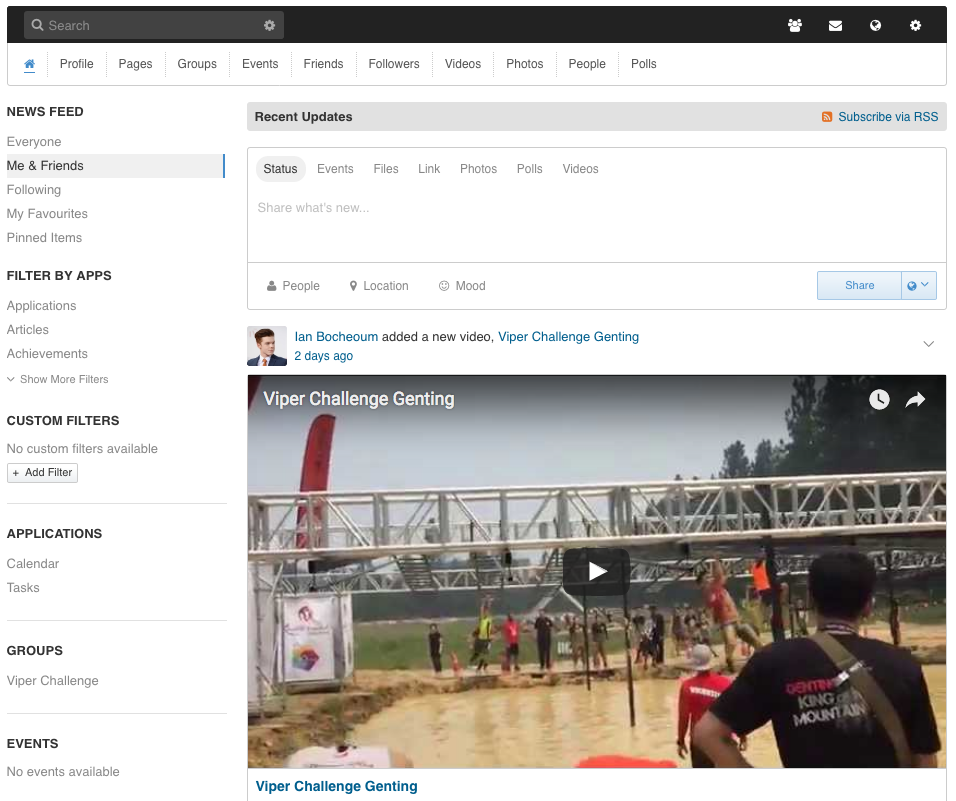Open the post privacy dropdown next to Share
This screenshot has height=801, width=956.
click(x=917, y=285)
